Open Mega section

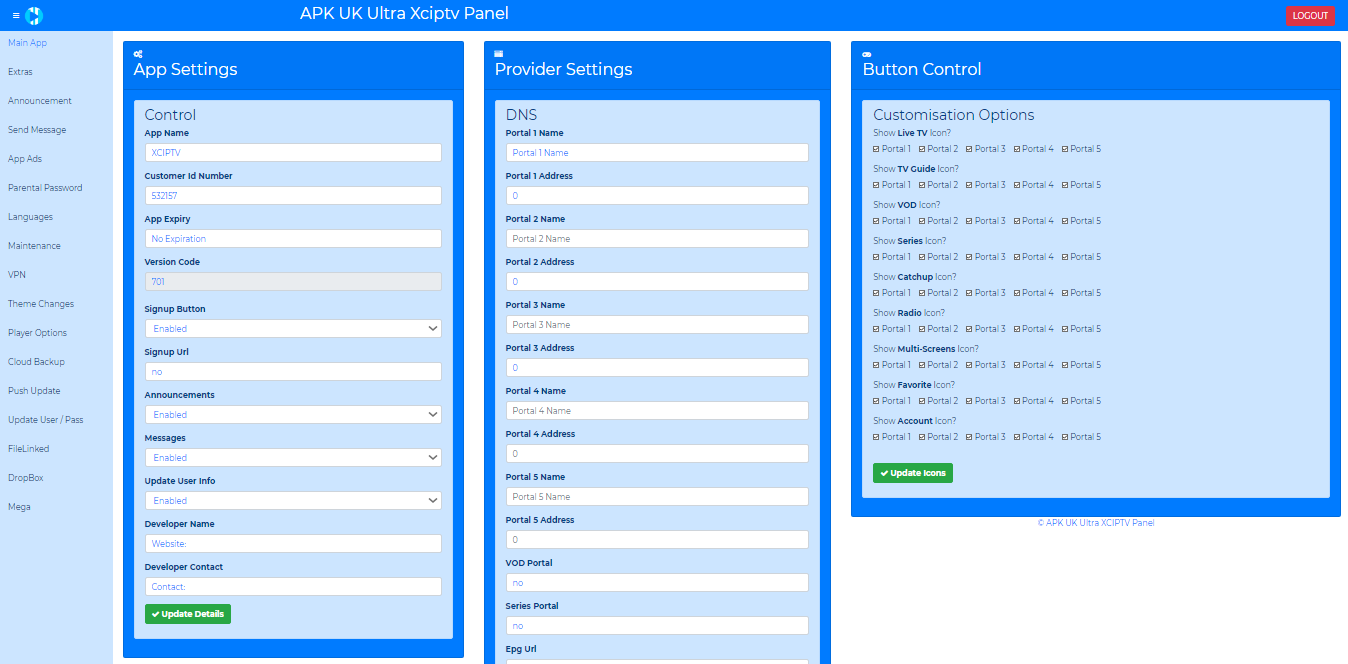[19, 507]
